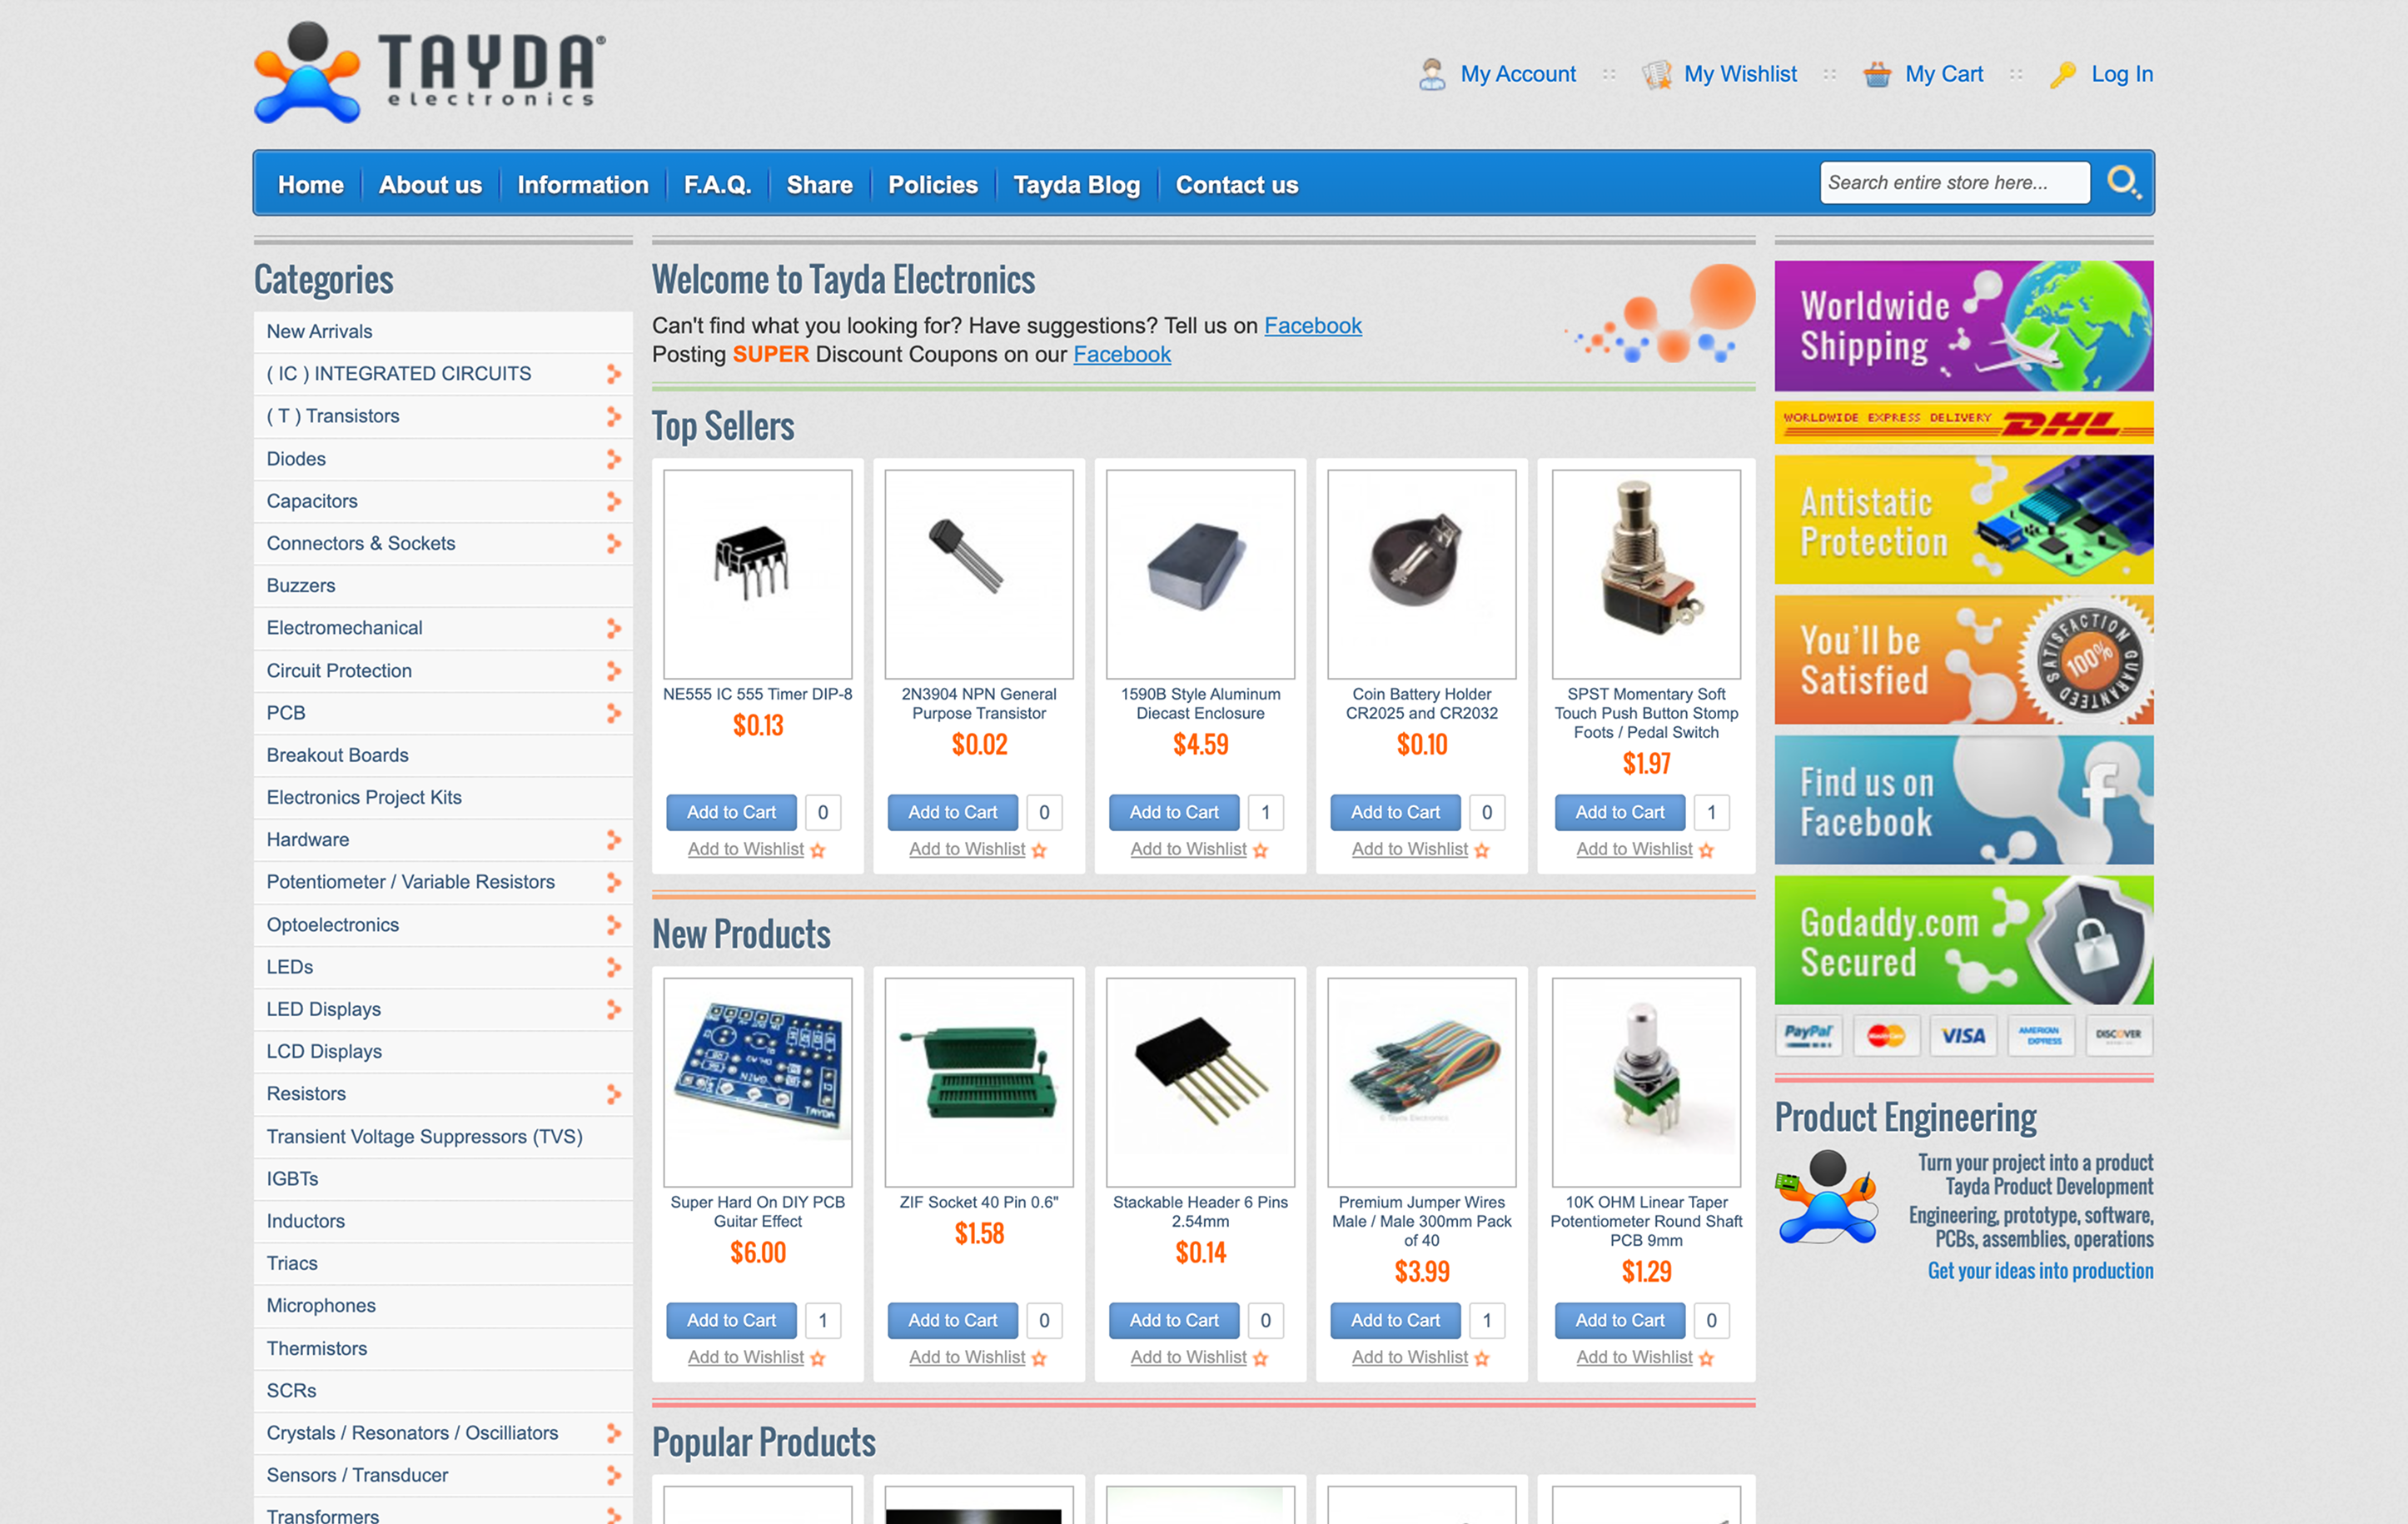Viewport: 2408px width, 1524px height.
Task: Click the Tayda Electronics logo
Action: pyautogui.click(x=430, y=72)
